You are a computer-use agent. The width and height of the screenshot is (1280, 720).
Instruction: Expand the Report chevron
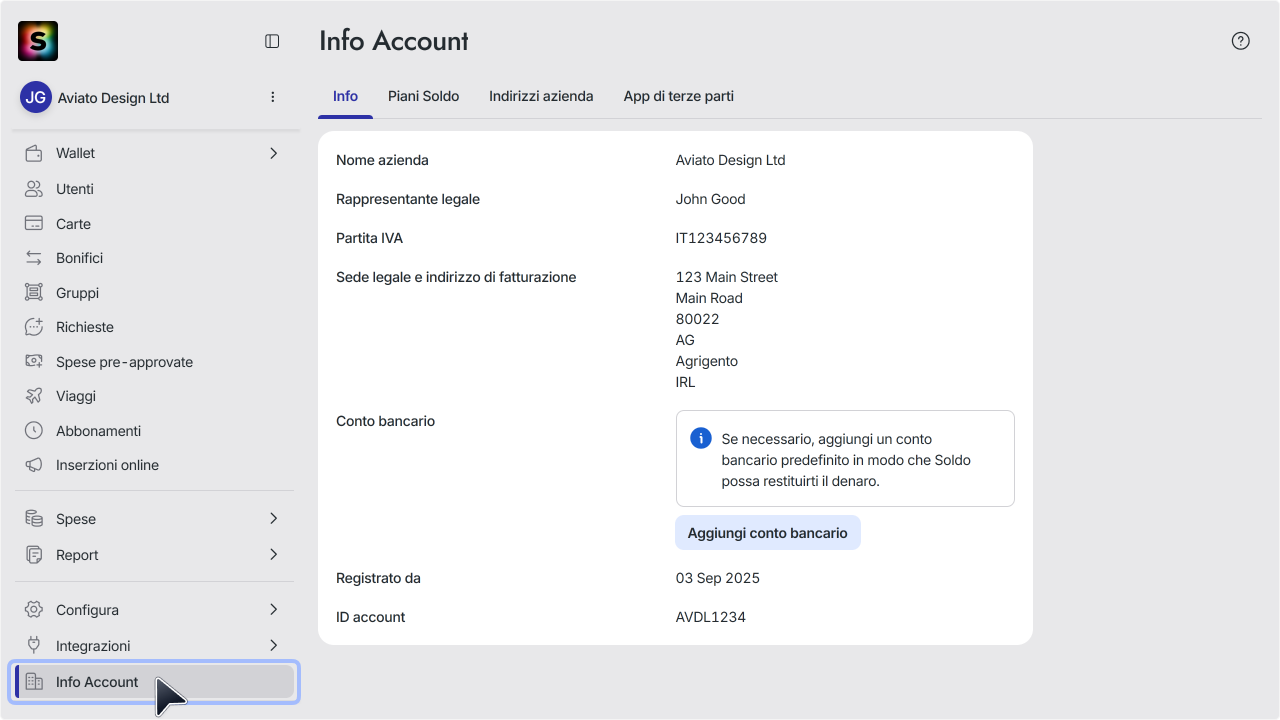(x=274, y=555)
